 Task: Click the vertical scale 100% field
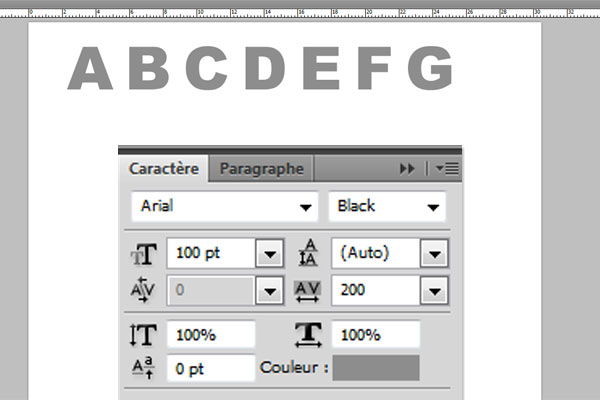[x=211, y=335]
